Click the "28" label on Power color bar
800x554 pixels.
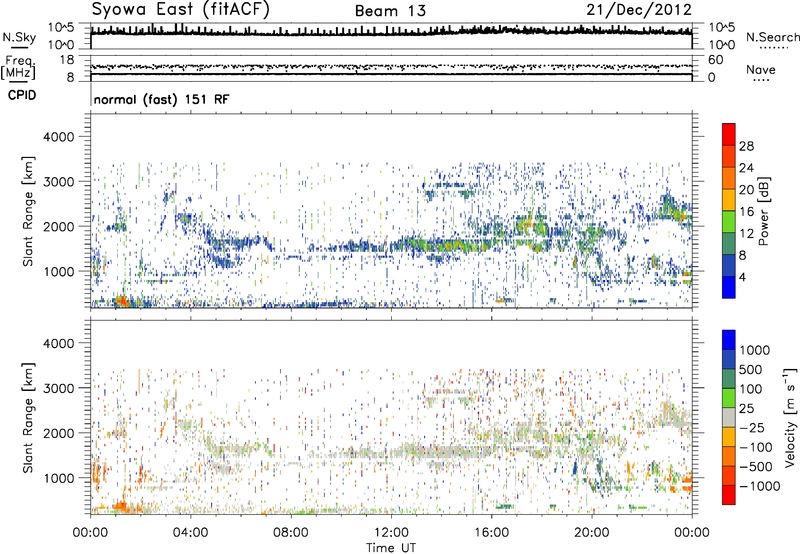coord(746,146)
